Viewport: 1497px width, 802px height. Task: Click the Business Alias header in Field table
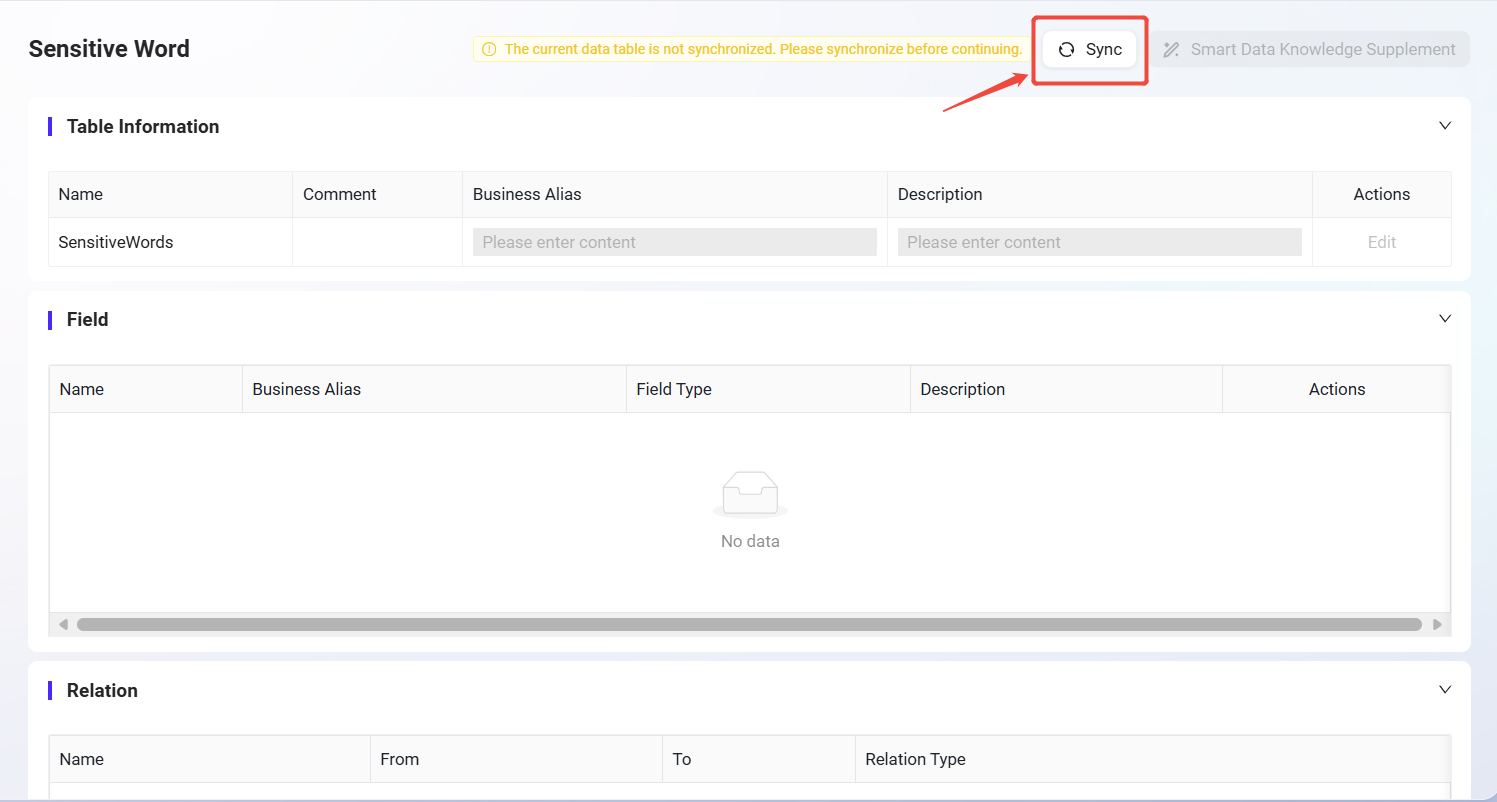pyautogui.click(x=307, y=389)
